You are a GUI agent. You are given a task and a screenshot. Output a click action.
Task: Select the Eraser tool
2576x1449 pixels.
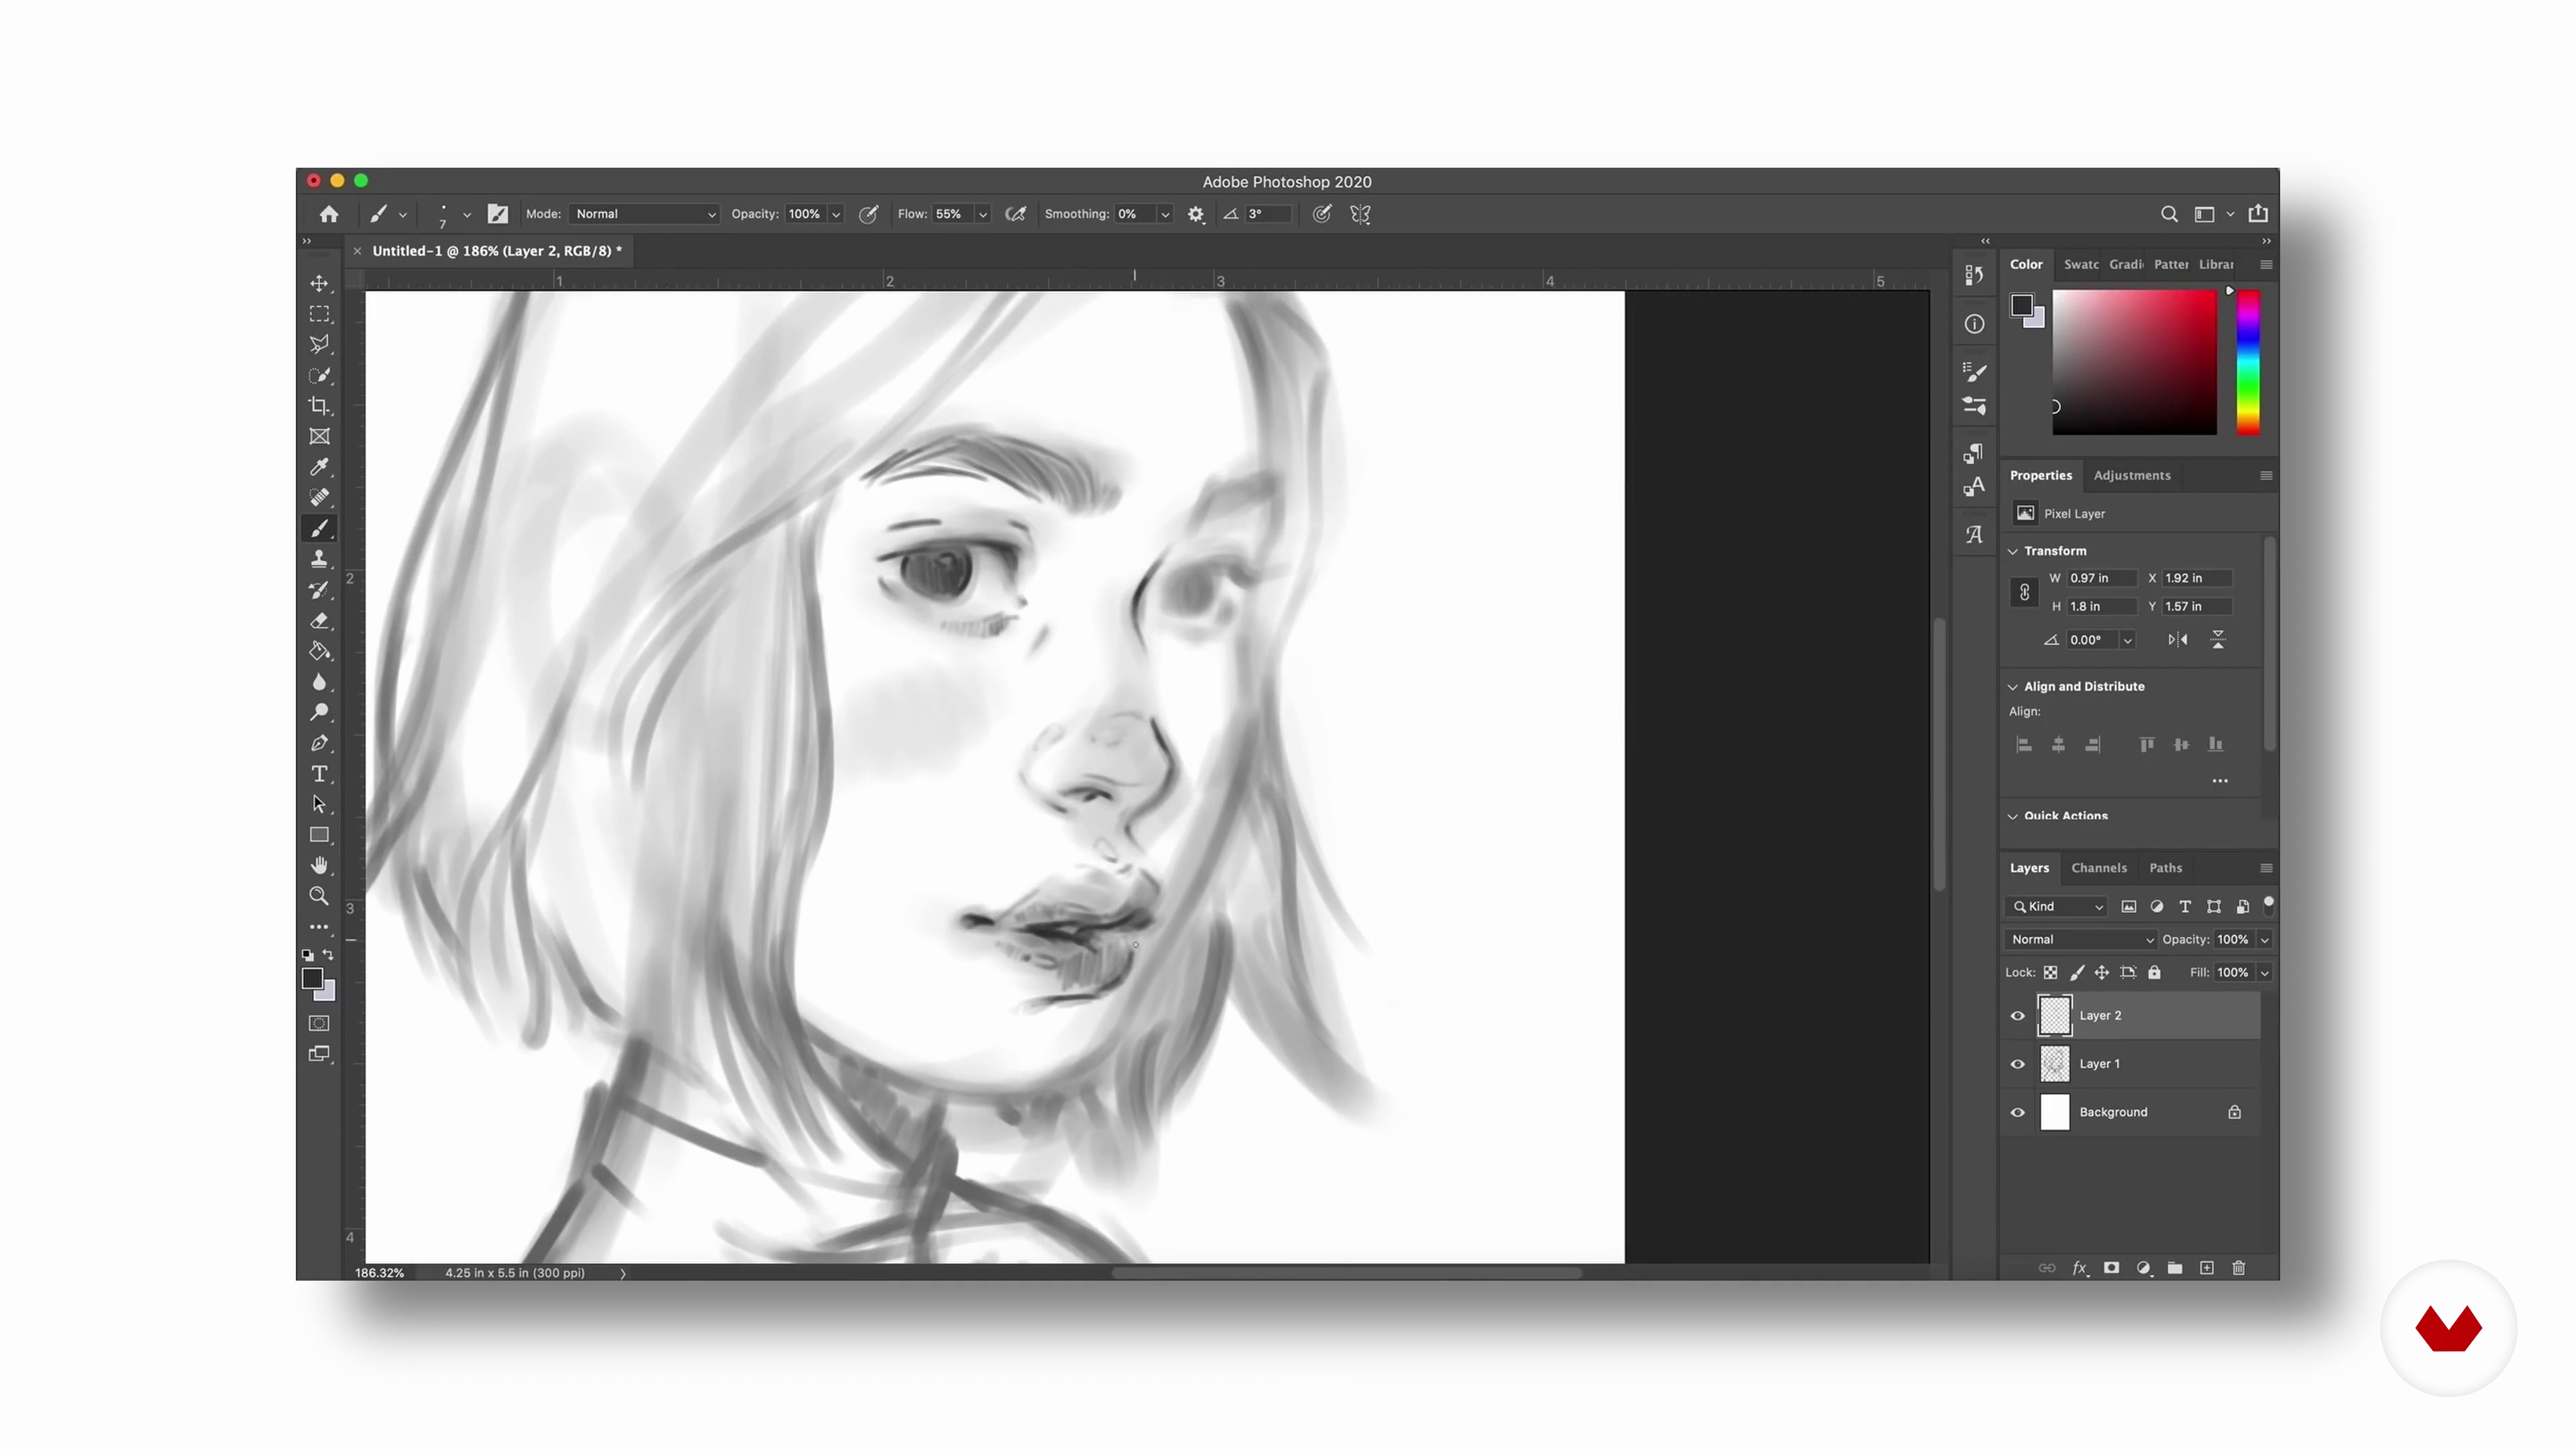coord(319,621)
